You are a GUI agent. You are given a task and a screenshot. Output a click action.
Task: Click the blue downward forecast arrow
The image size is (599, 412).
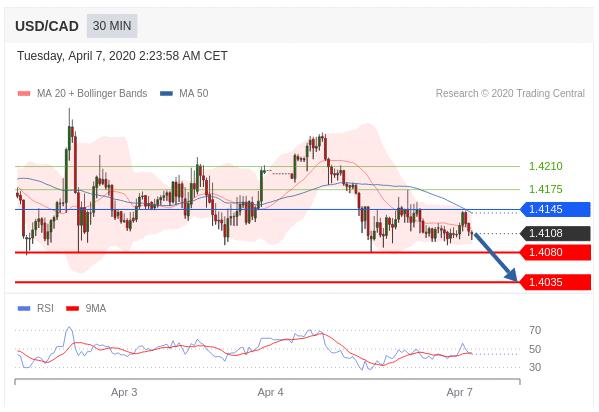tap(496, 257)
